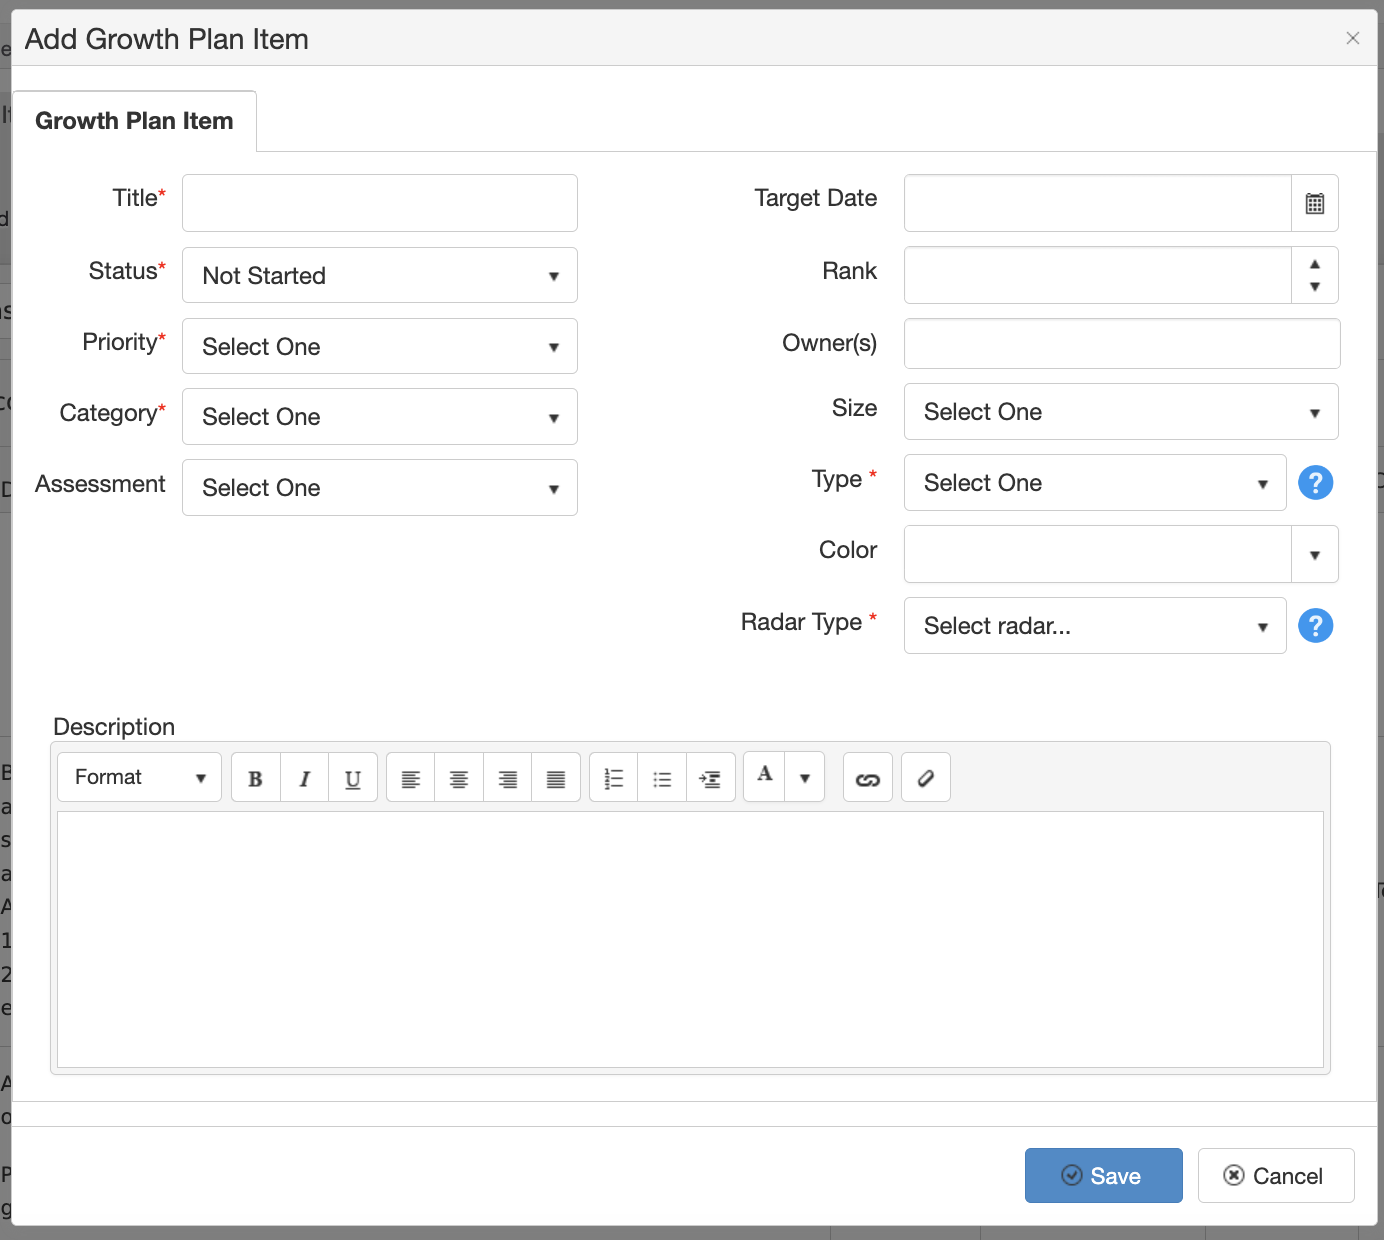The width and height of the screenshot is (1384, 1240).
Task: Click the Add Growth Plan Item heading
Action: tap(167, 39)
